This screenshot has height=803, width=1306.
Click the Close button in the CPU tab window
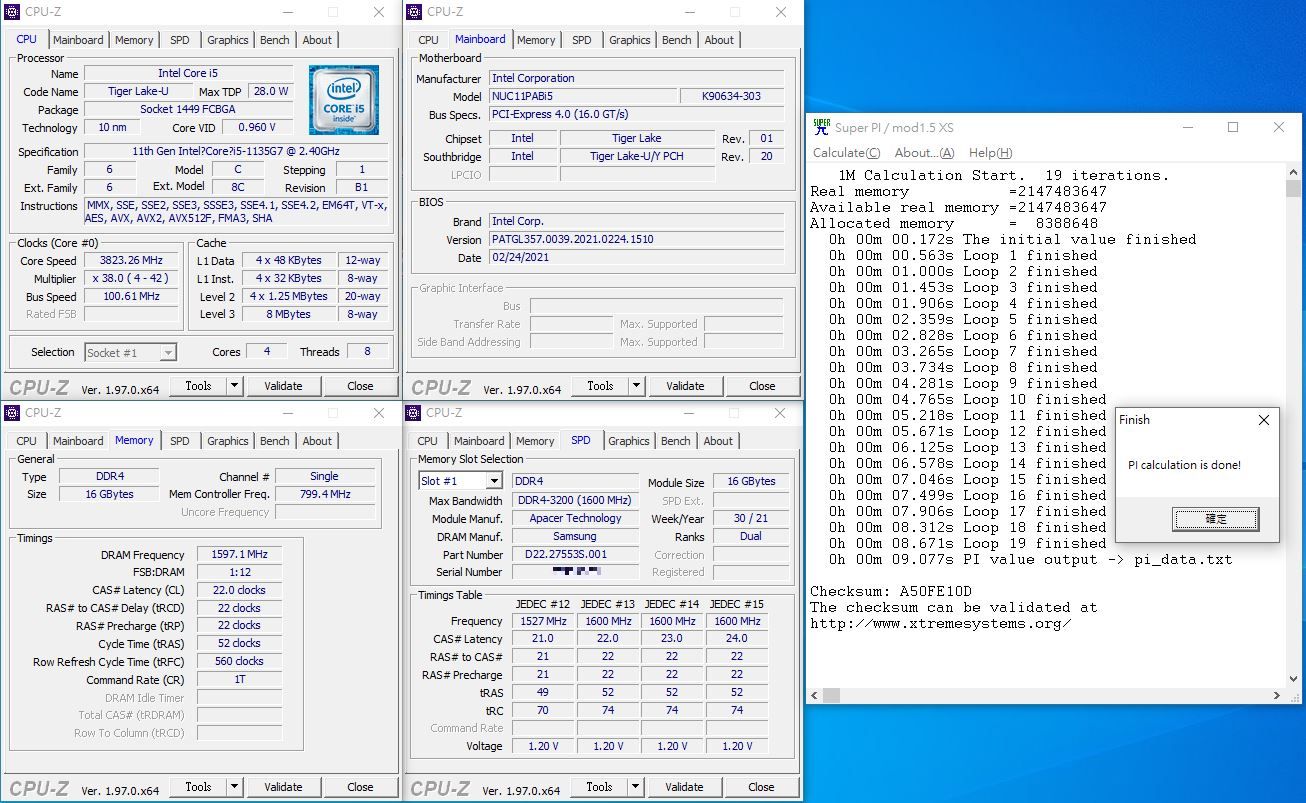click(360, 386)
